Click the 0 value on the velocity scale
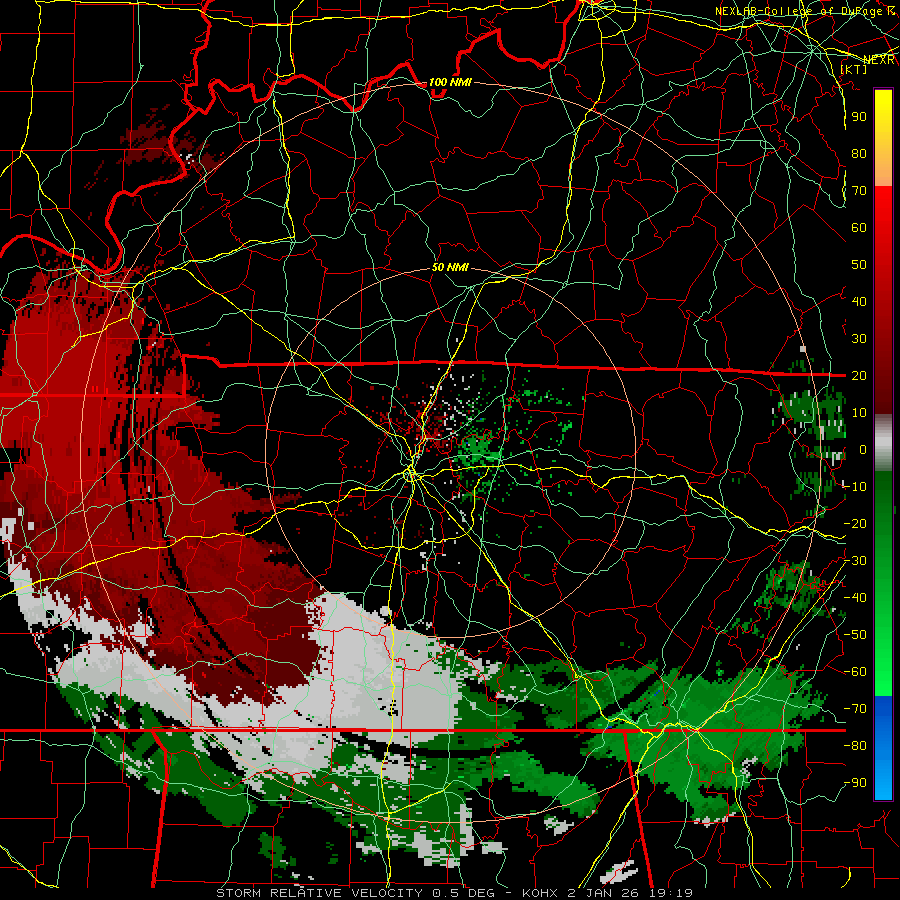The image size is (900, 900). 863,449
